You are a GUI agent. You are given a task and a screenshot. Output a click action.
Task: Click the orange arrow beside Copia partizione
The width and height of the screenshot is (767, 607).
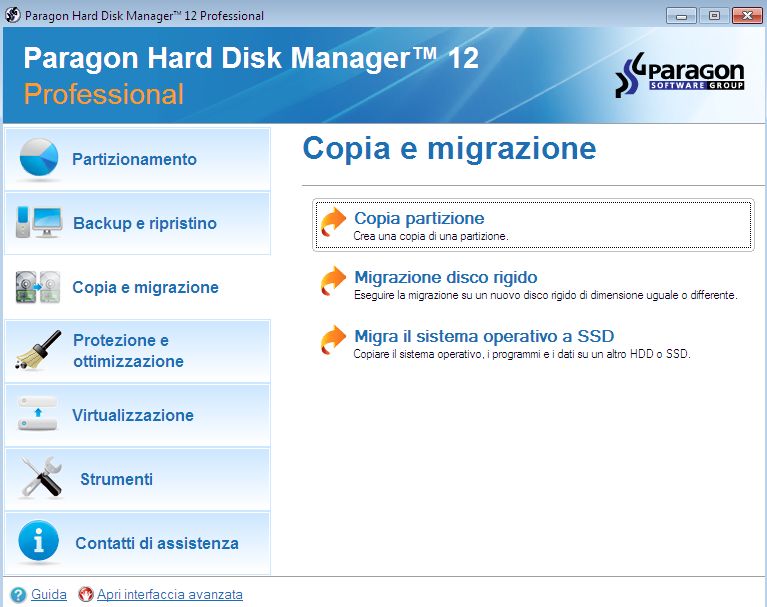333,223
